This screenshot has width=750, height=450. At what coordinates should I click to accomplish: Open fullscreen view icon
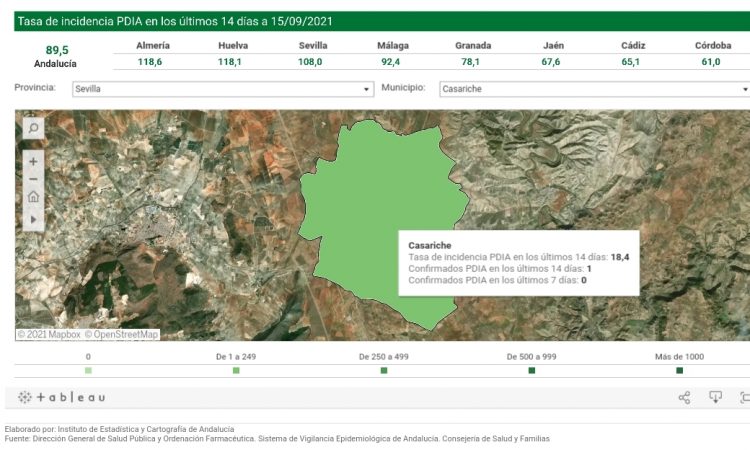(x=745, y=398)
